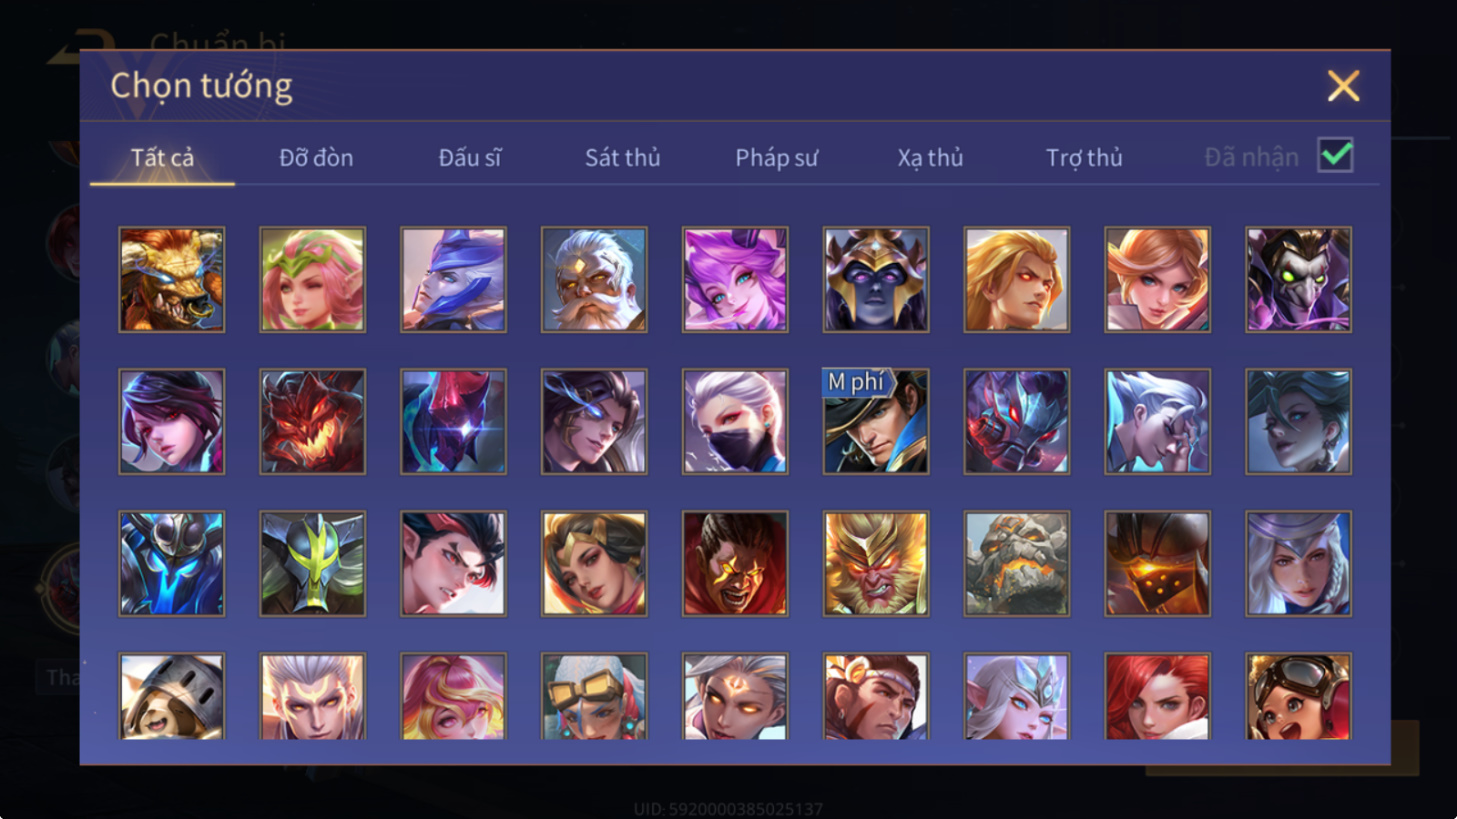Show the Pháp sư hero list

777,157
